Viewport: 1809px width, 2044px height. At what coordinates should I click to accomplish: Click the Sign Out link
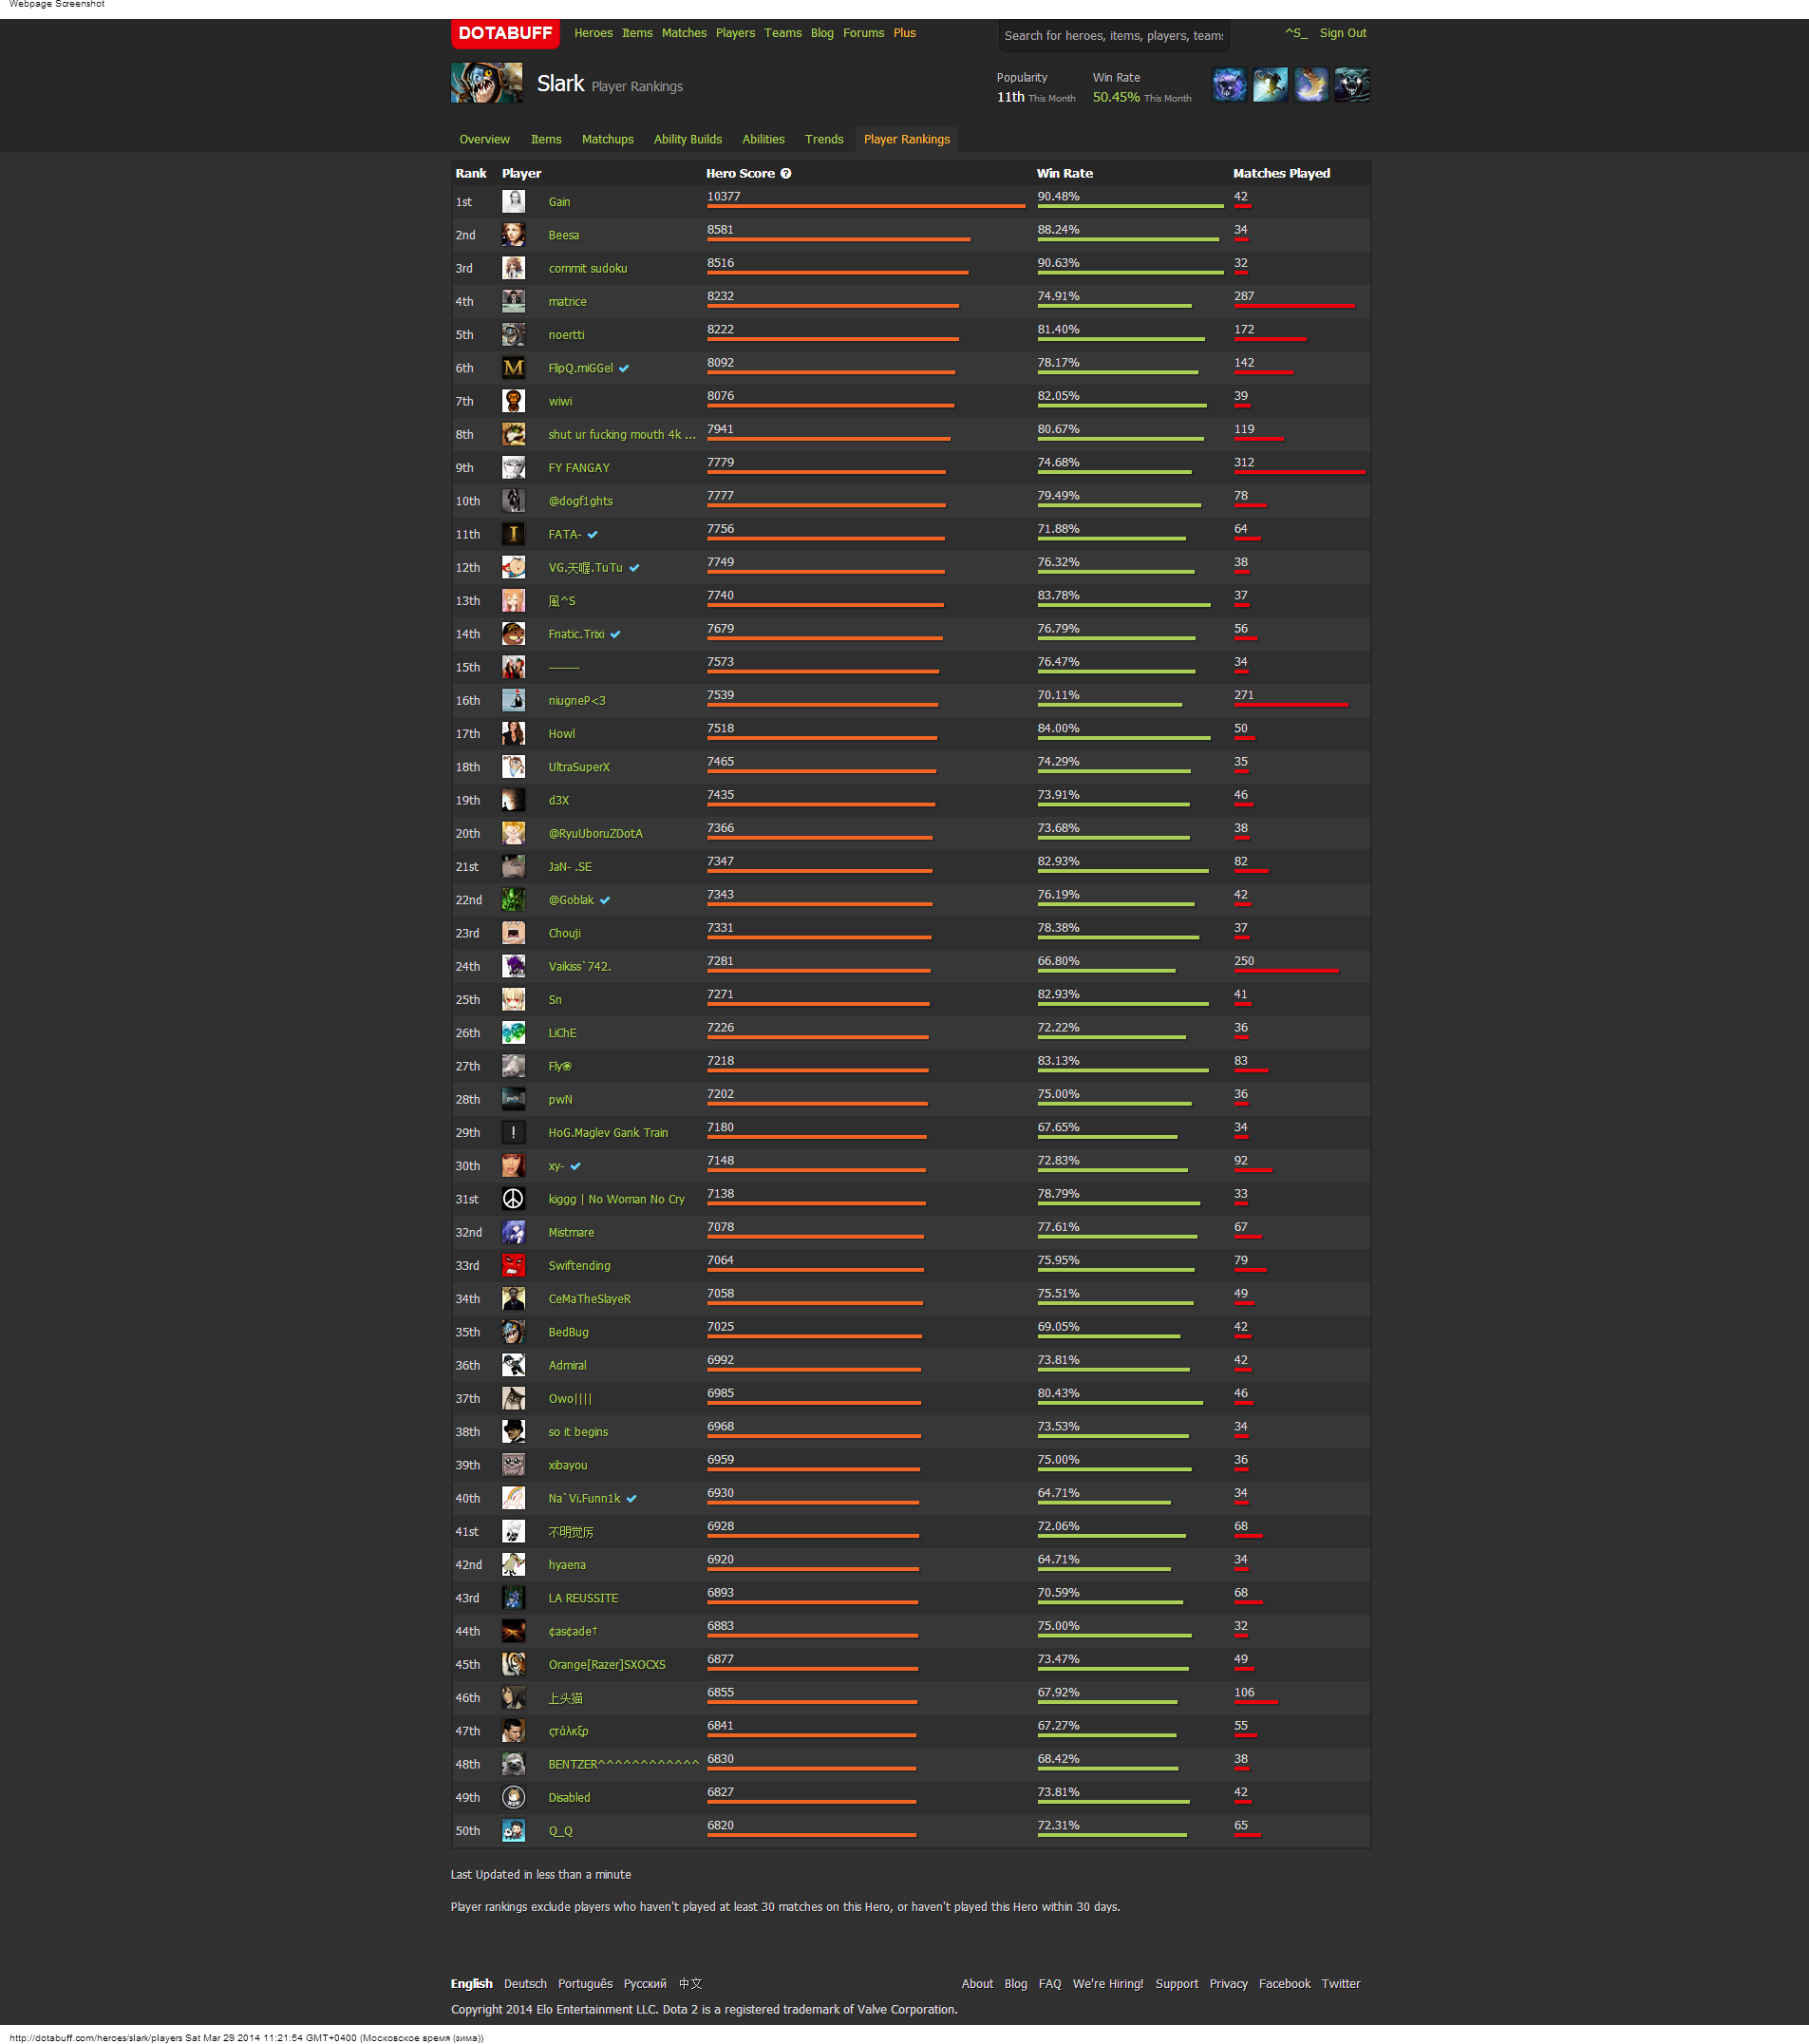1342,33
